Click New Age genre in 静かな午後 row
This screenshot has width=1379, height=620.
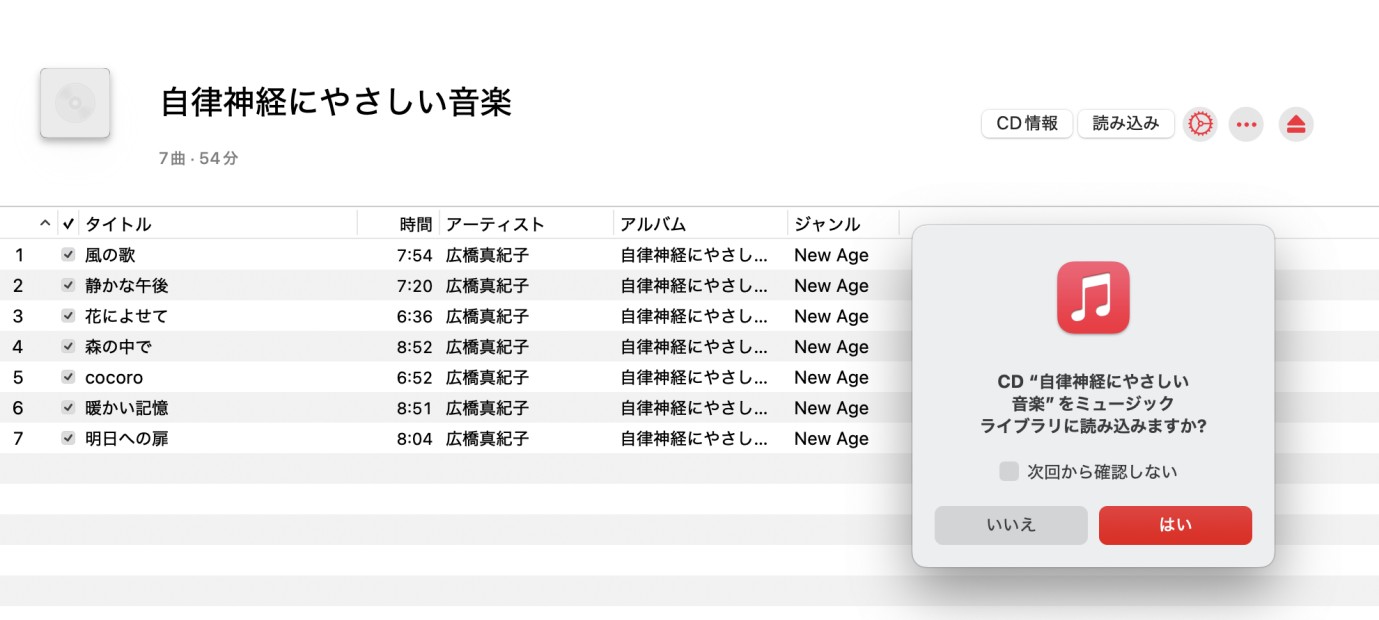point(831,285)
